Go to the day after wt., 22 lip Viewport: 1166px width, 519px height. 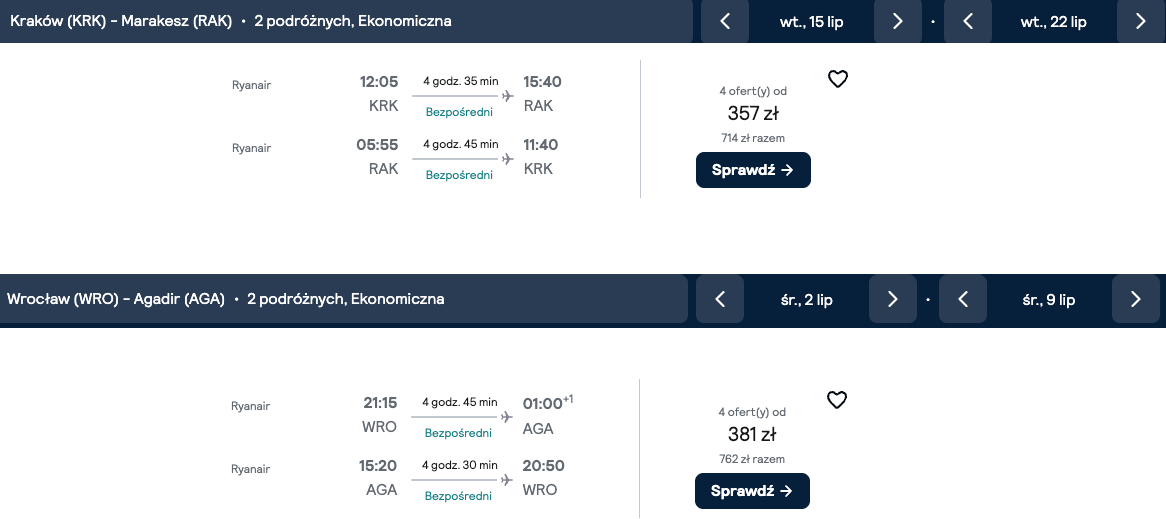[x=1141, y=22]
